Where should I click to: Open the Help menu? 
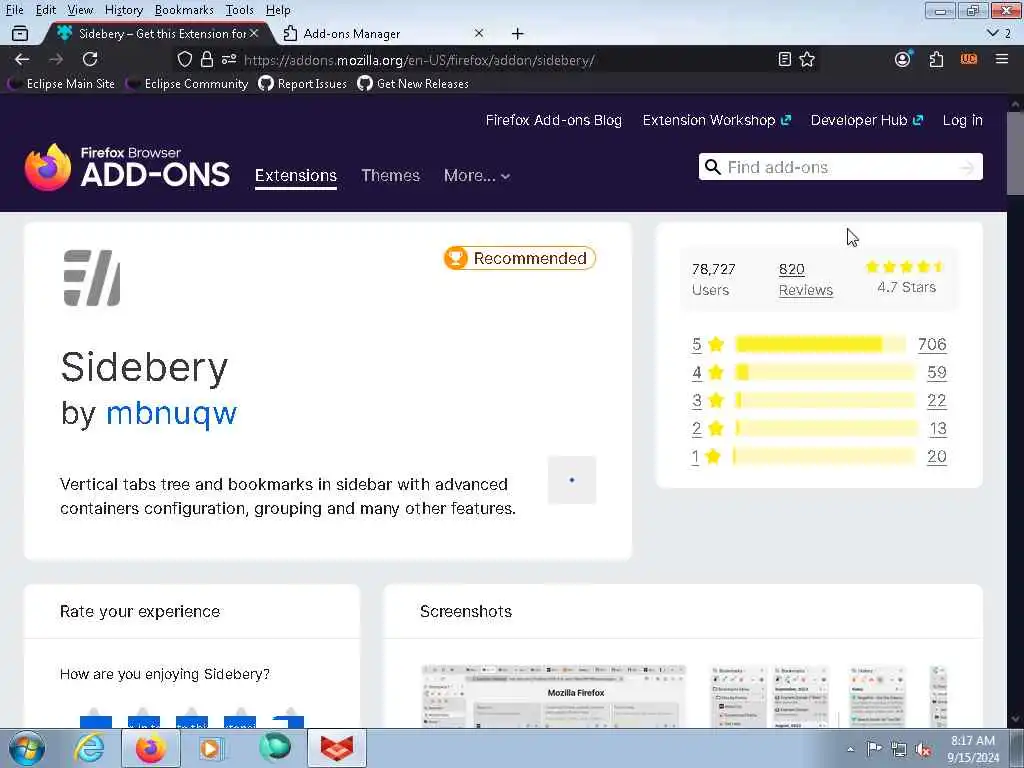pos(278,10)
